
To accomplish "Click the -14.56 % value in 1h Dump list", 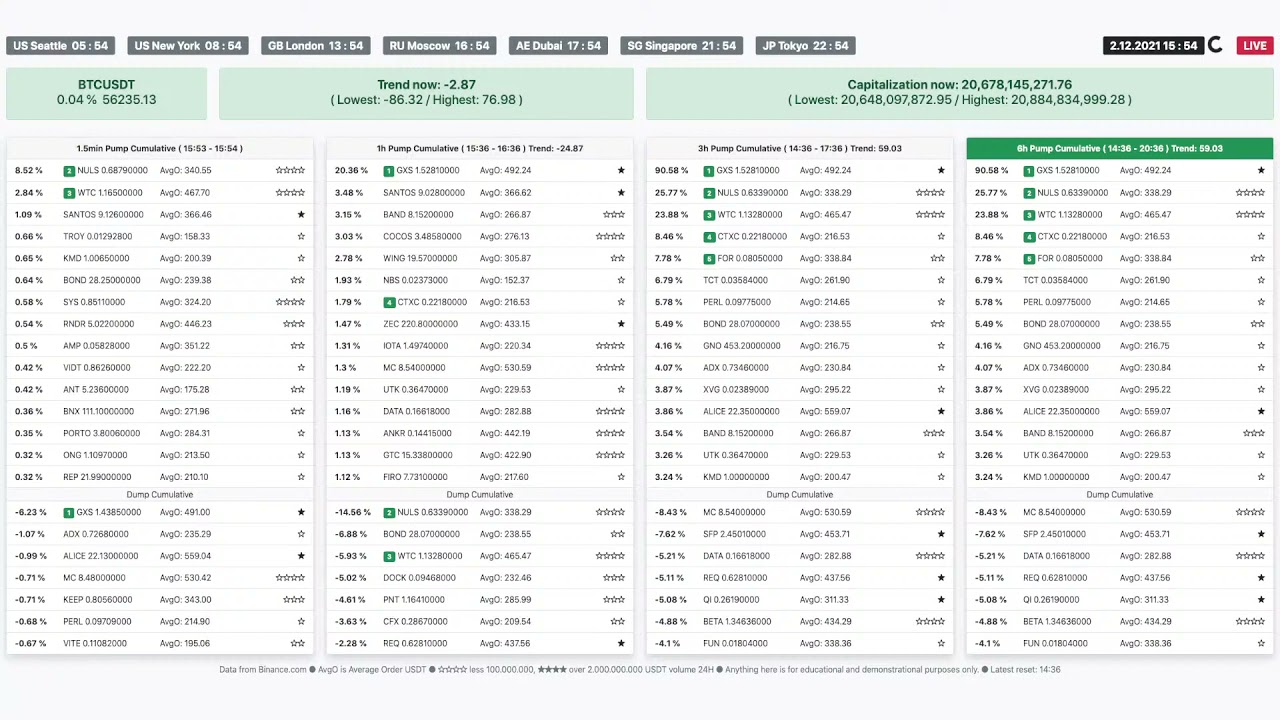I will click(353, 512).
